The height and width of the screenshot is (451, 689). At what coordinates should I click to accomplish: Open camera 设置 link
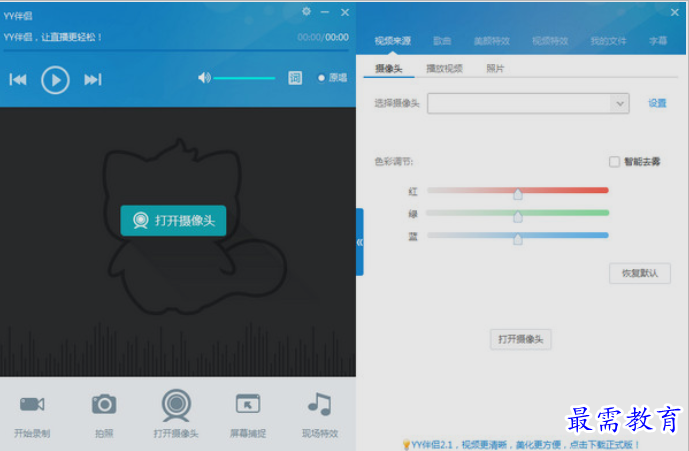pos(657,103)
